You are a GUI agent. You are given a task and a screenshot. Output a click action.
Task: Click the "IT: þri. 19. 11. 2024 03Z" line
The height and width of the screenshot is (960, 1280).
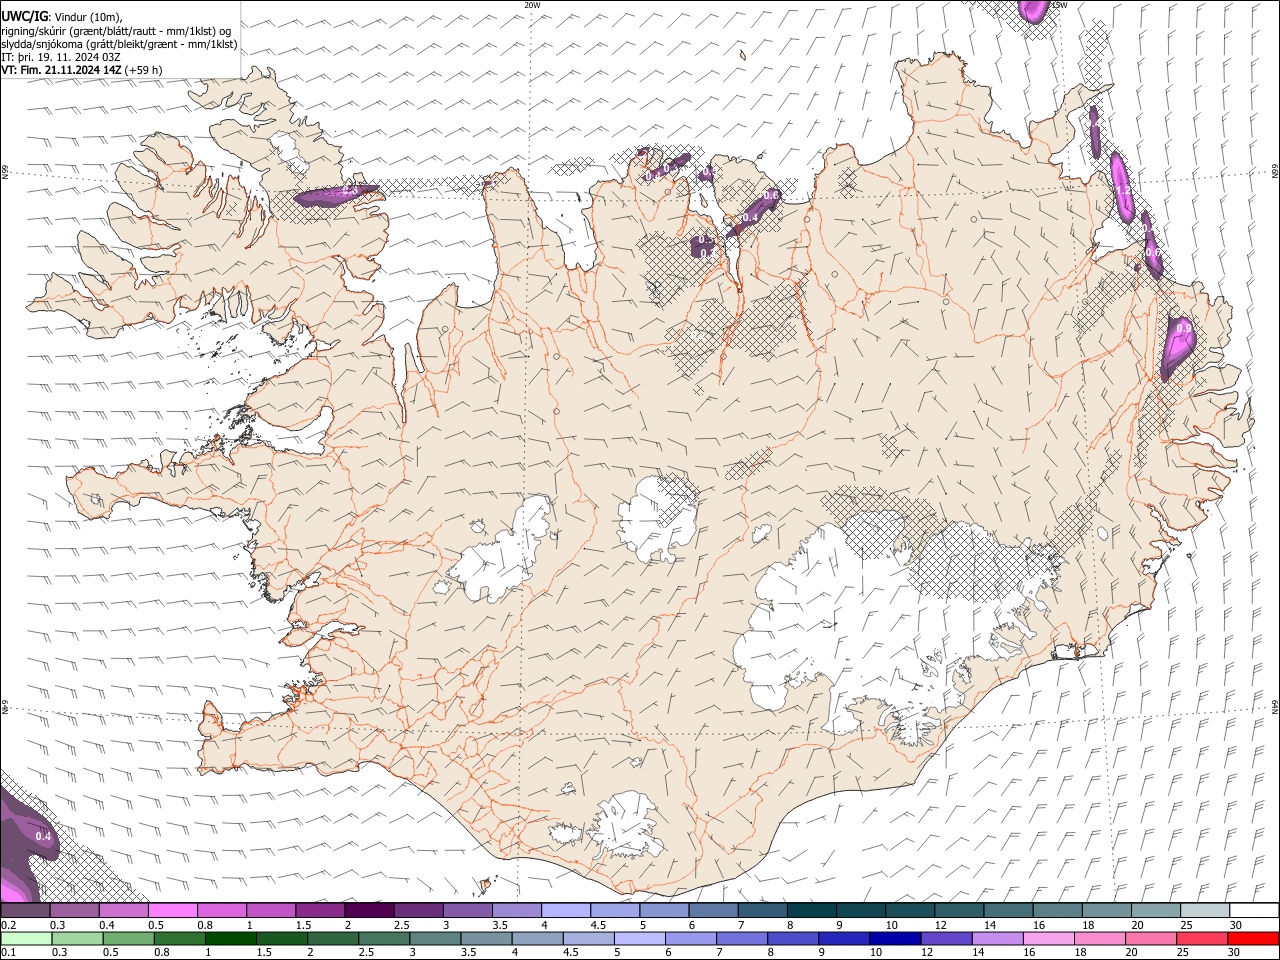coord(61,57)
